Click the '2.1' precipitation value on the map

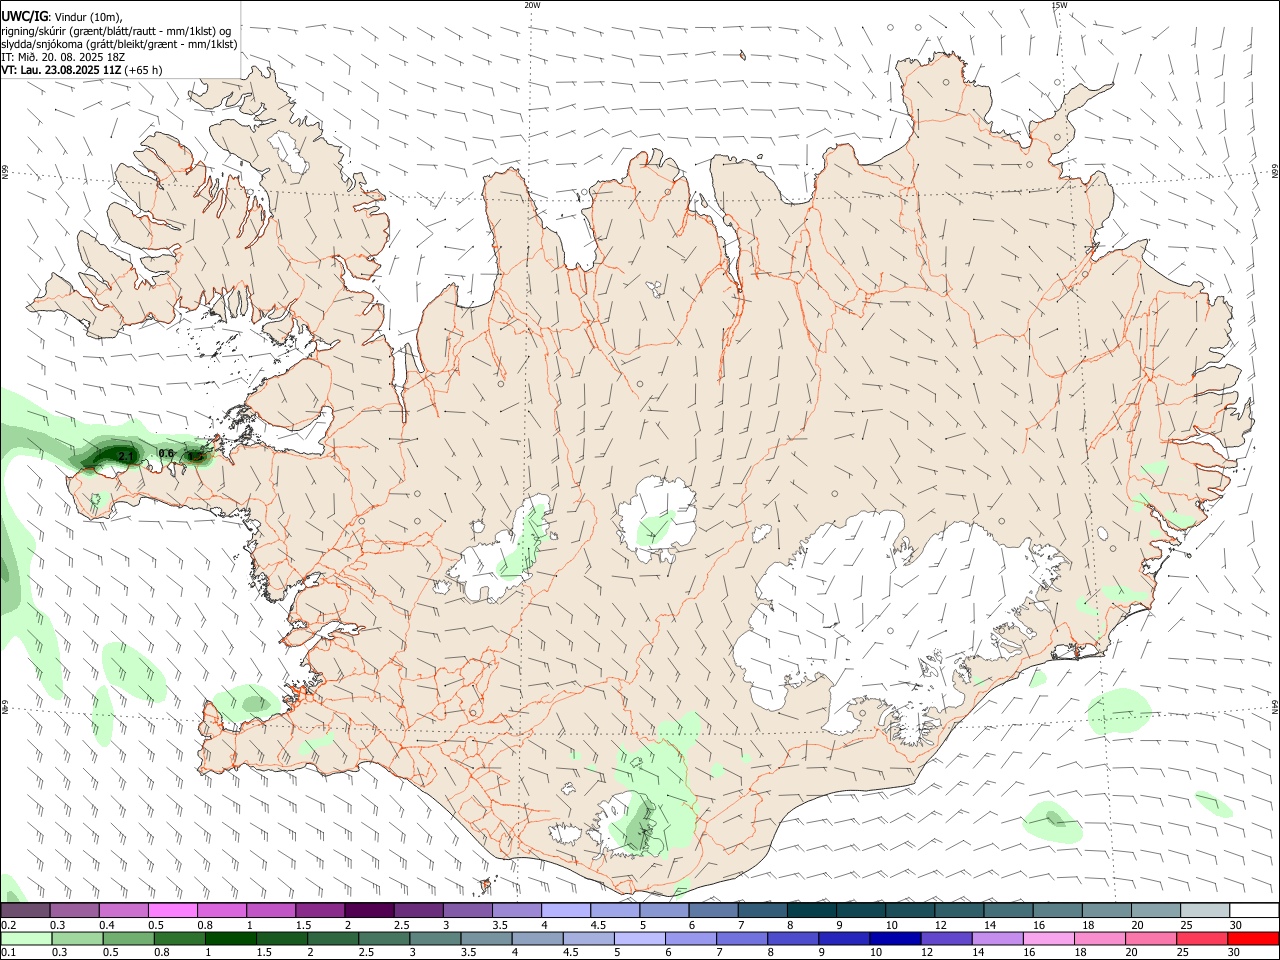coord(126,457)
